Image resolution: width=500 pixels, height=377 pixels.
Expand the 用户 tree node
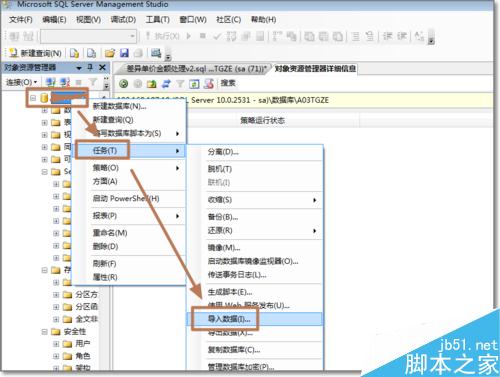click(x=56, y=344)
